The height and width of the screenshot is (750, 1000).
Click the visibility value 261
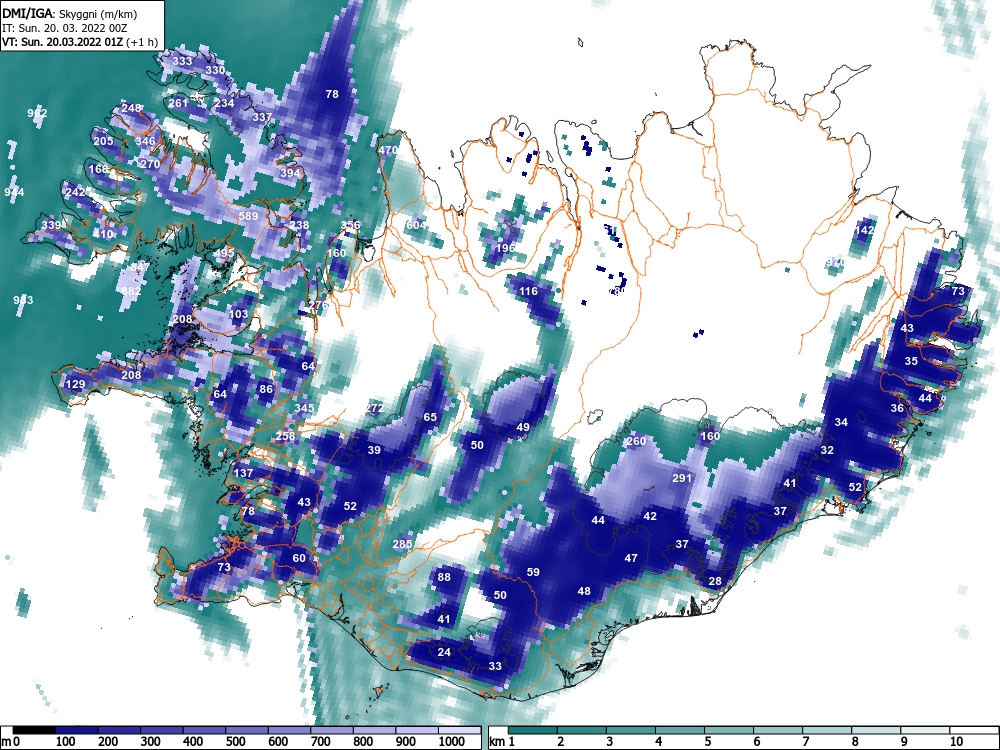178,103
